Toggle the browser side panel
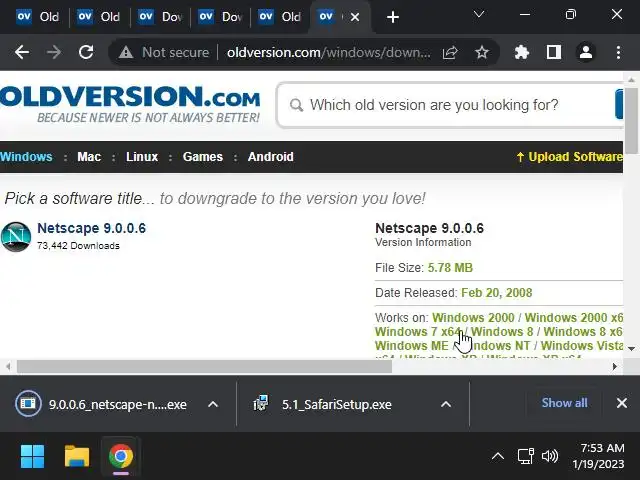Screen dimensions: 640x480 [554, 52]
